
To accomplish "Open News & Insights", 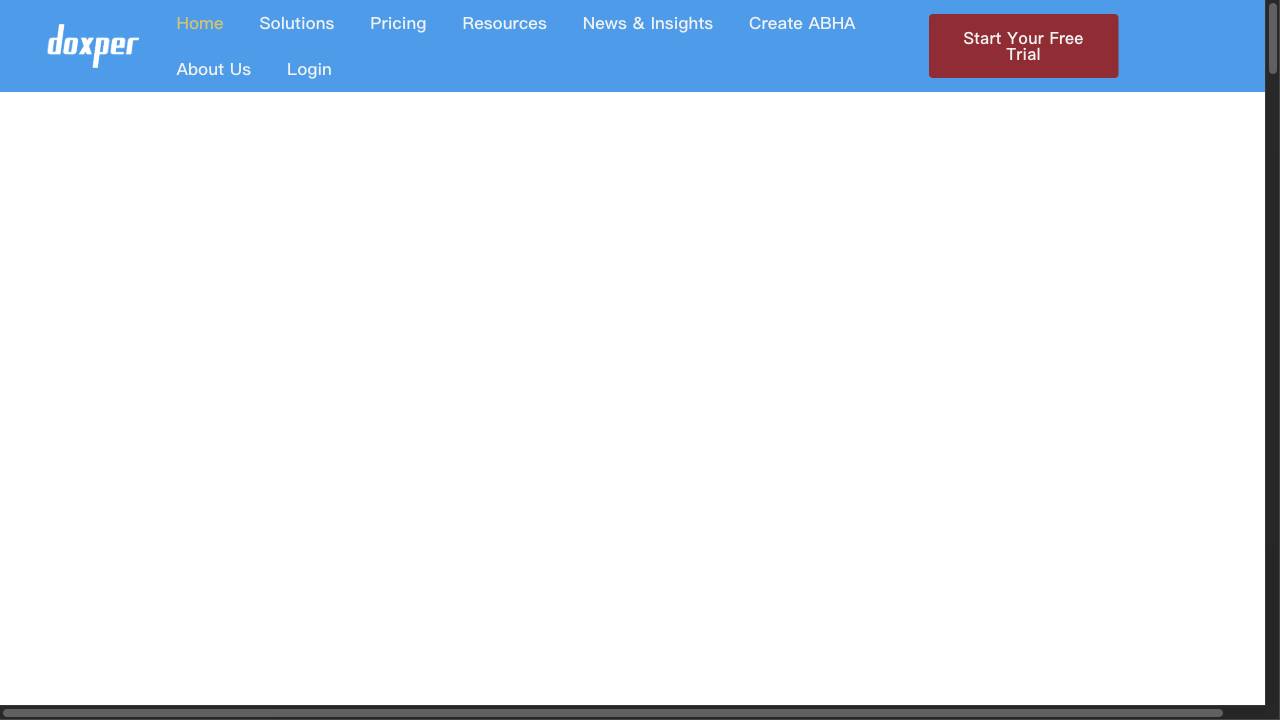I will tap(648, 23).
